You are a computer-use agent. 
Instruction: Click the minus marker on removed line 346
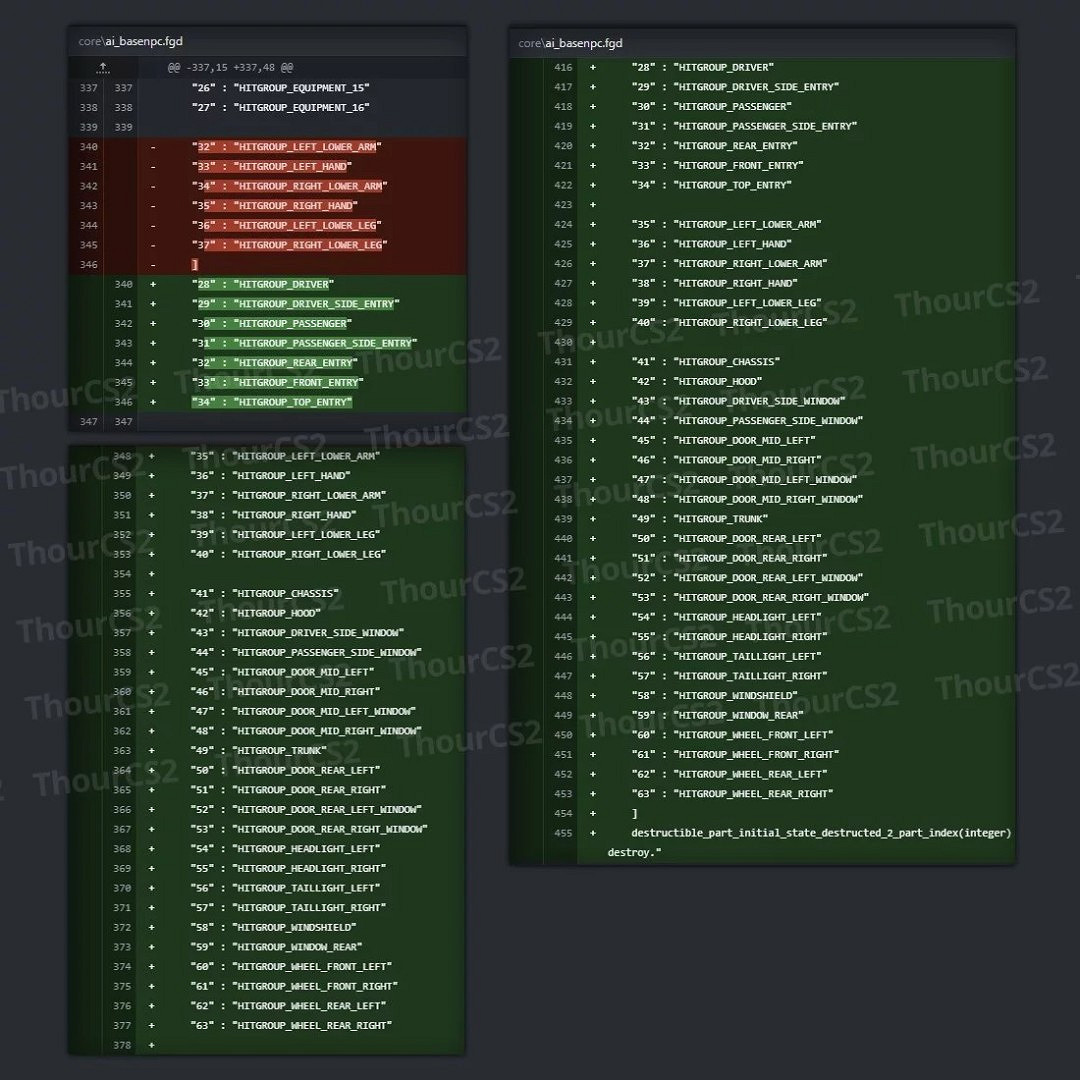tap(153, 265)
